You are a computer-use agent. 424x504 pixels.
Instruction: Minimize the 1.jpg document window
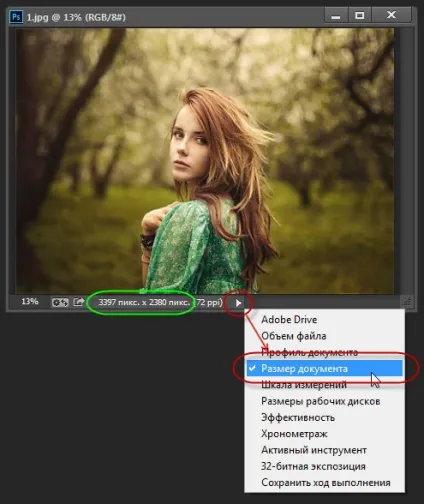336,15
